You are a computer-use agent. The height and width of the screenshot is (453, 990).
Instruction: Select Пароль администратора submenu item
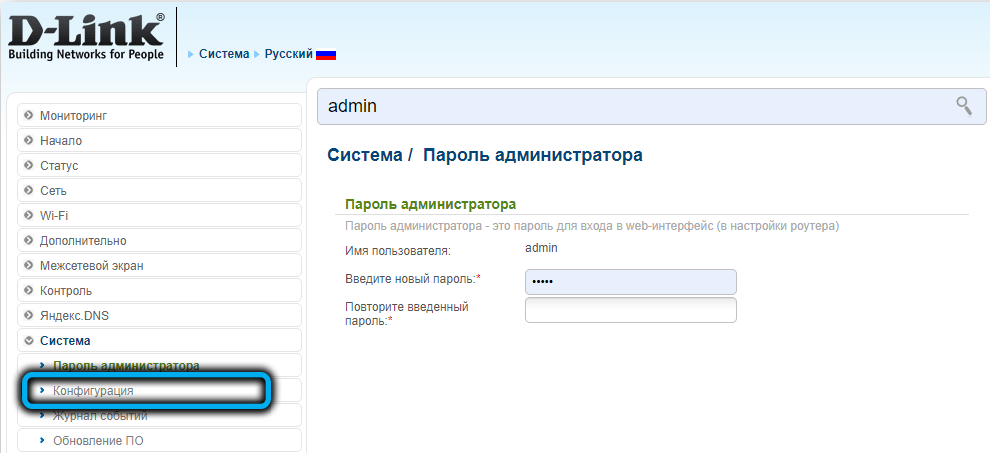[x=126, y=366]
